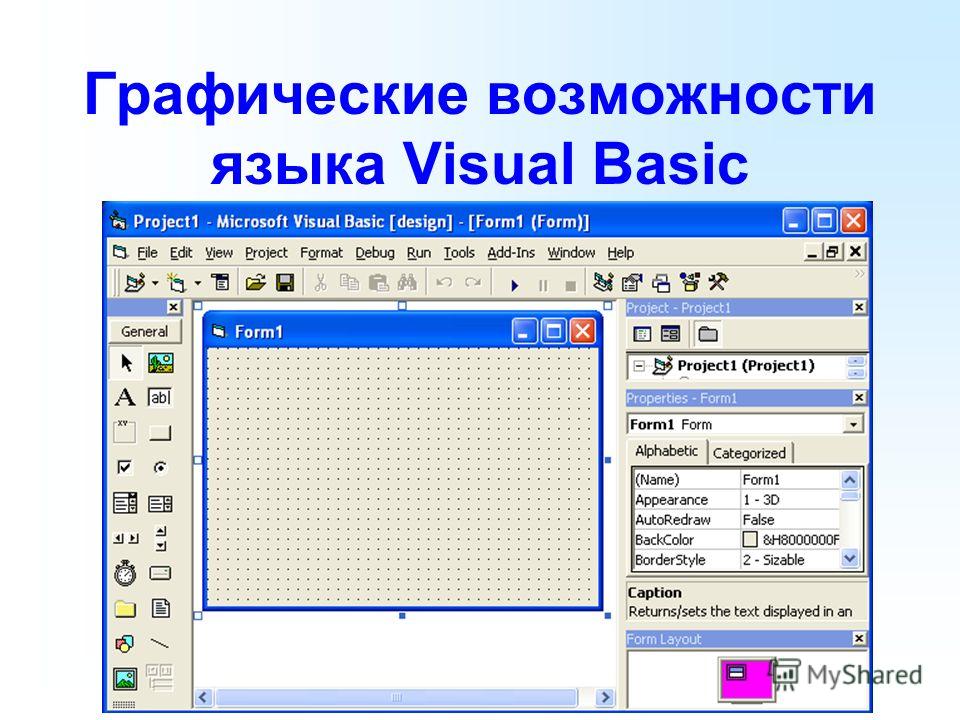Select the CheckBox control tool
Viewport: 960px width, 720px height.
coord(124,468)
